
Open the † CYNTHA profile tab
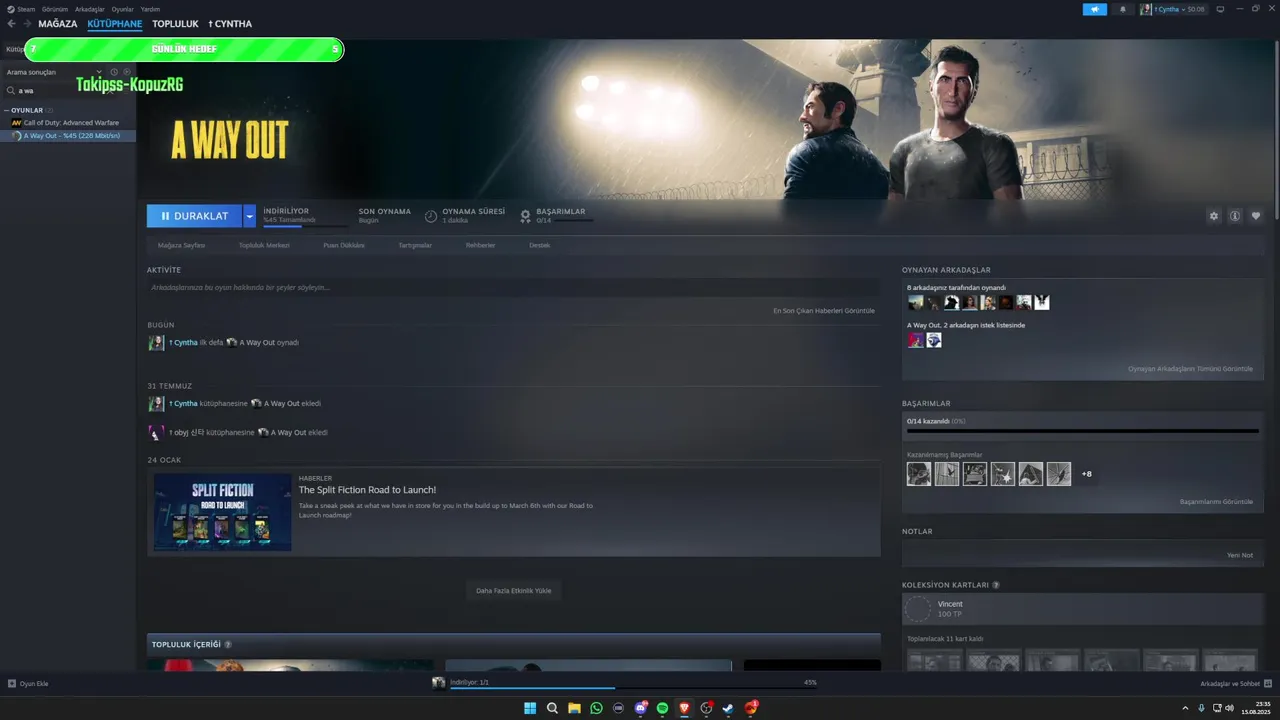point(230,24)
